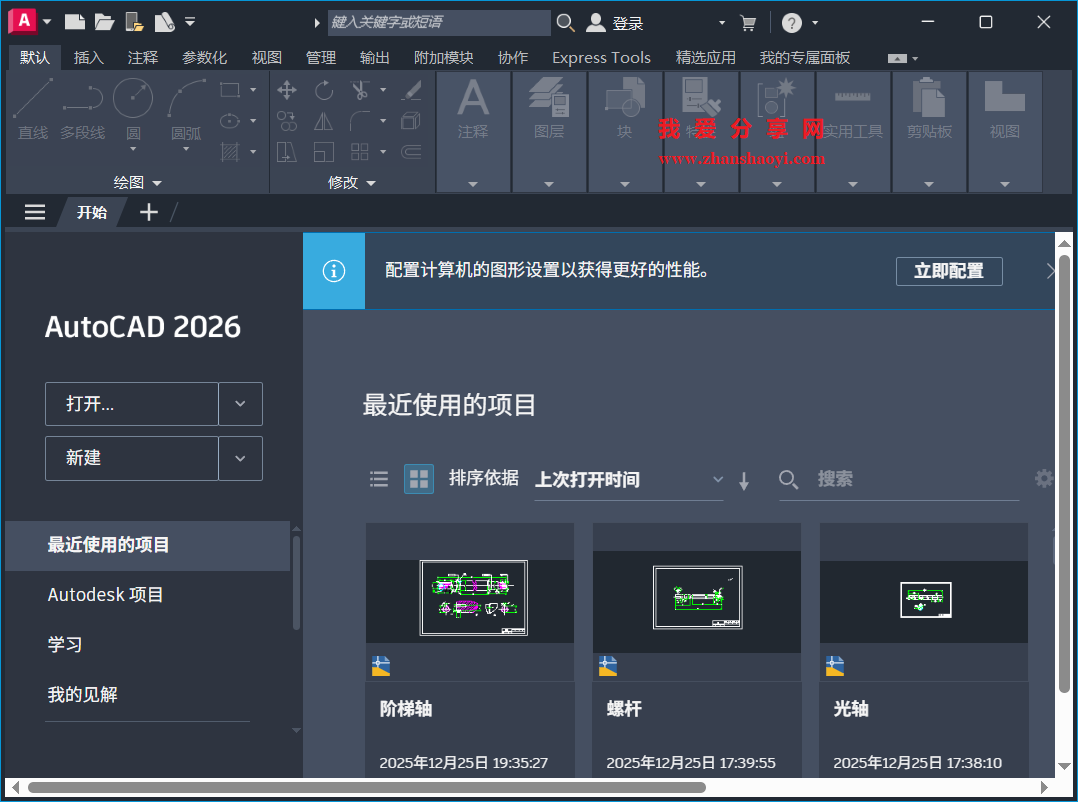Switch to the 插入 ribbon tab
Viewport: 1078px width, 802px height.
pos(88,57)
